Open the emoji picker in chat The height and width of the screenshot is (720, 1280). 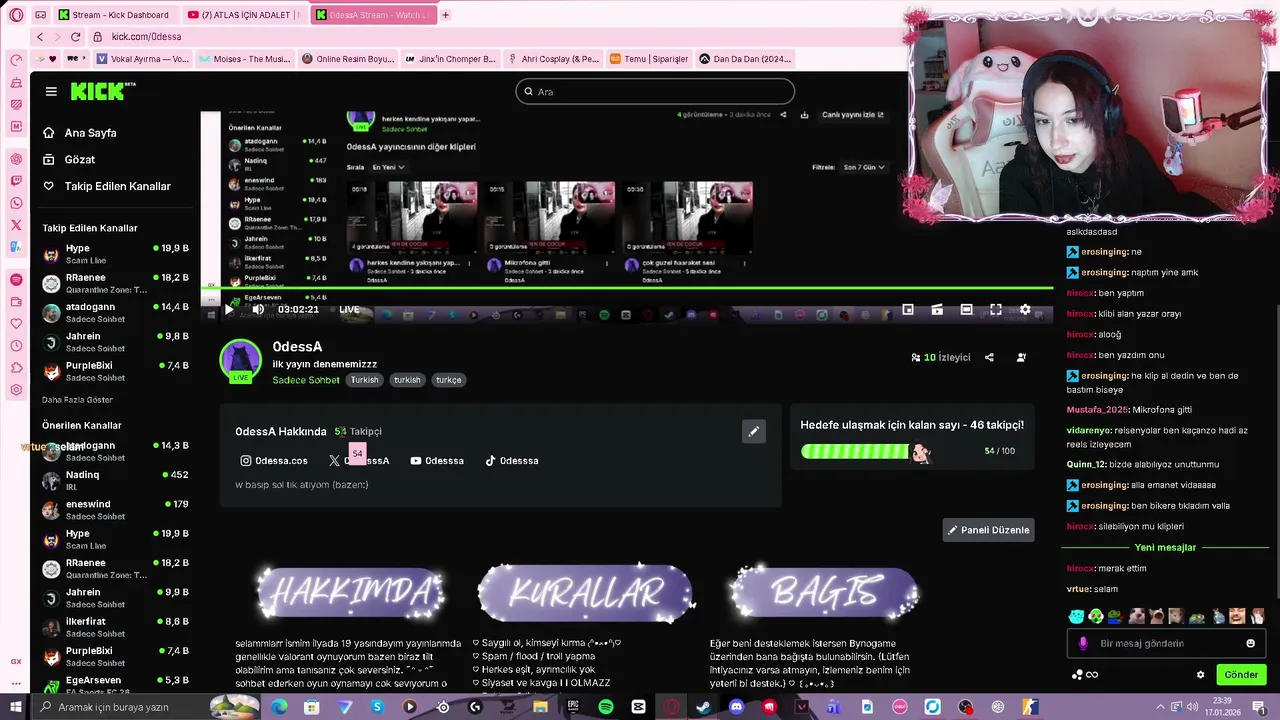coord(1250,643)
